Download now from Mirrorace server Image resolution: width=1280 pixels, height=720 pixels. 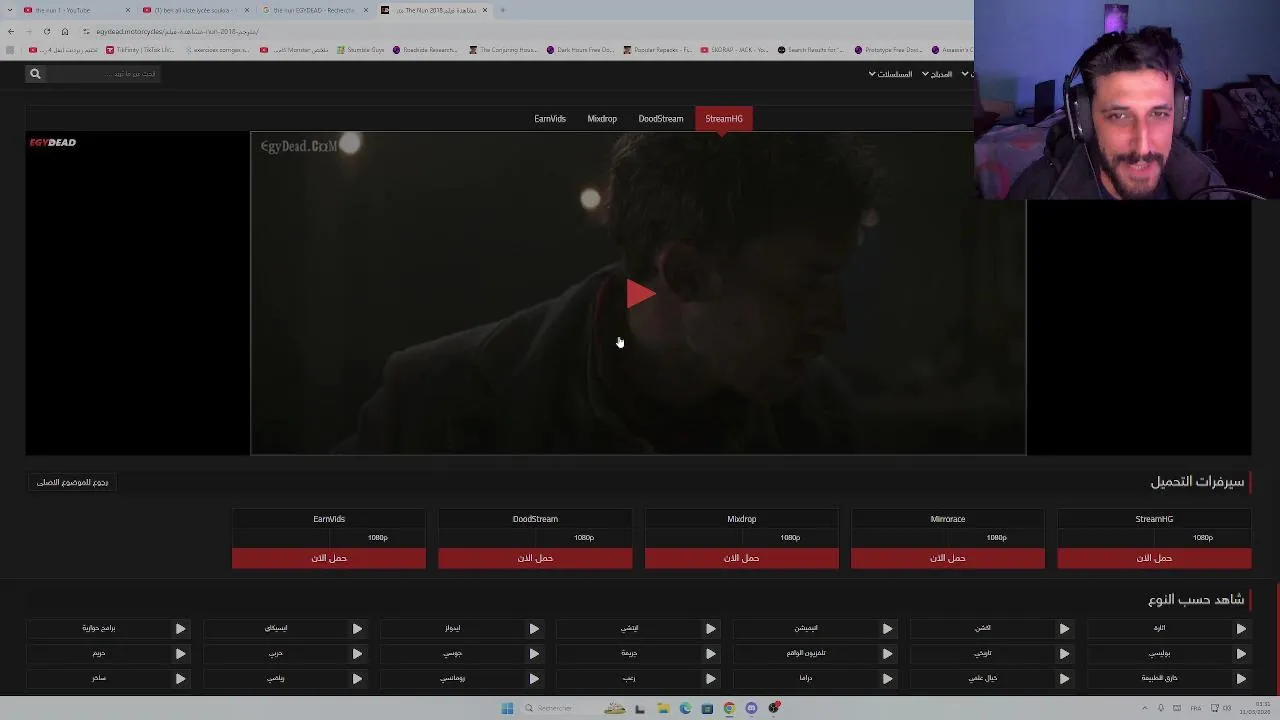948,558
